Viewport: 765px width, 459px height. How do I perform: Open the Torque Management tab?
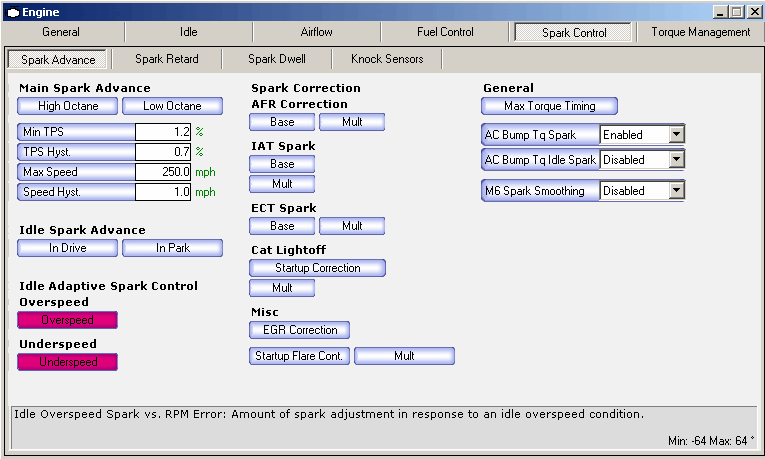point(701,32)
